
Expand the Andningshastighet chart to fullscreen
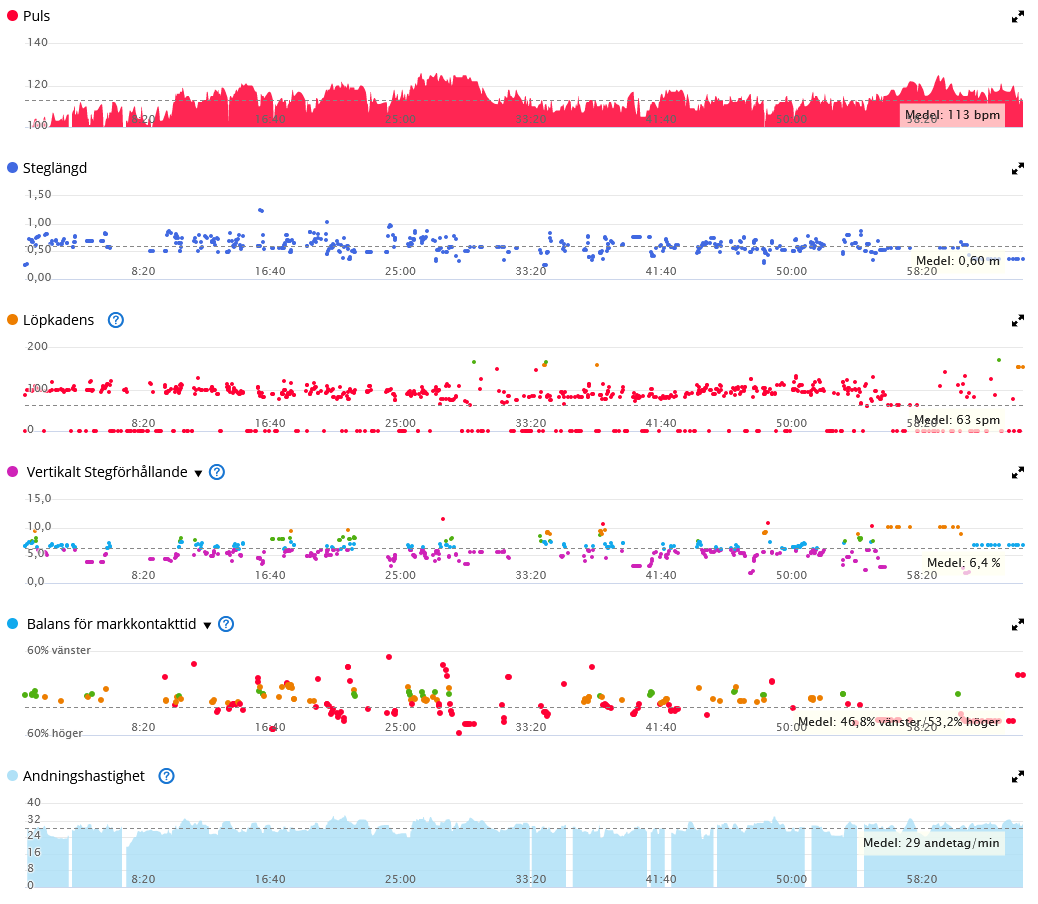(1017, 777)
